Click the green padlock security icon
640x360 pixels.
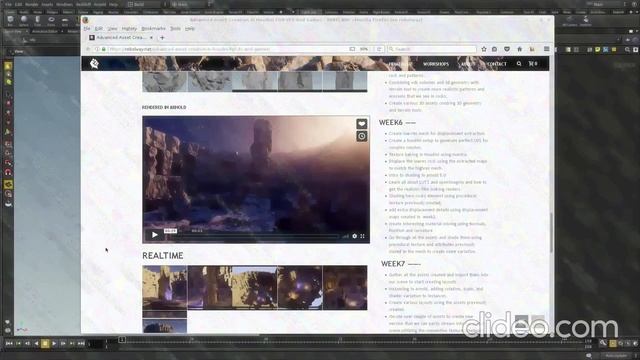tap(104, 49)
